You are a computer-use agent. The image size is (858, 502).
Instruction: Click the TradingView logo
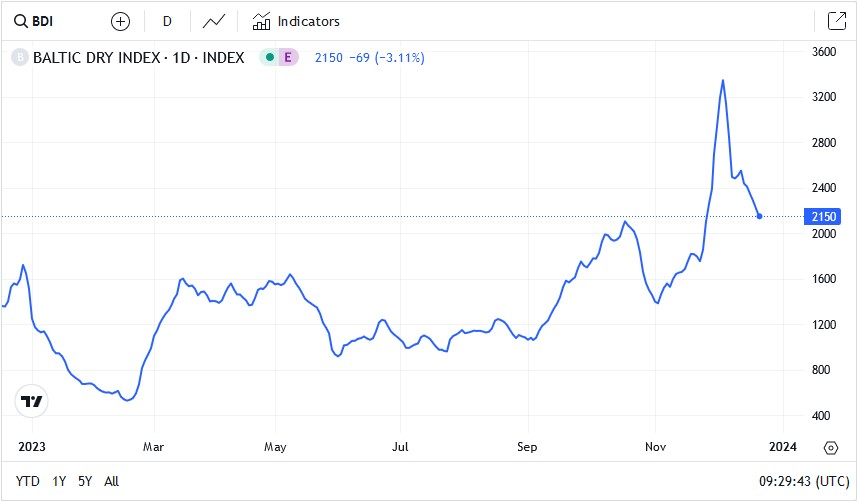pyautogui.click(x=32, y=401)
